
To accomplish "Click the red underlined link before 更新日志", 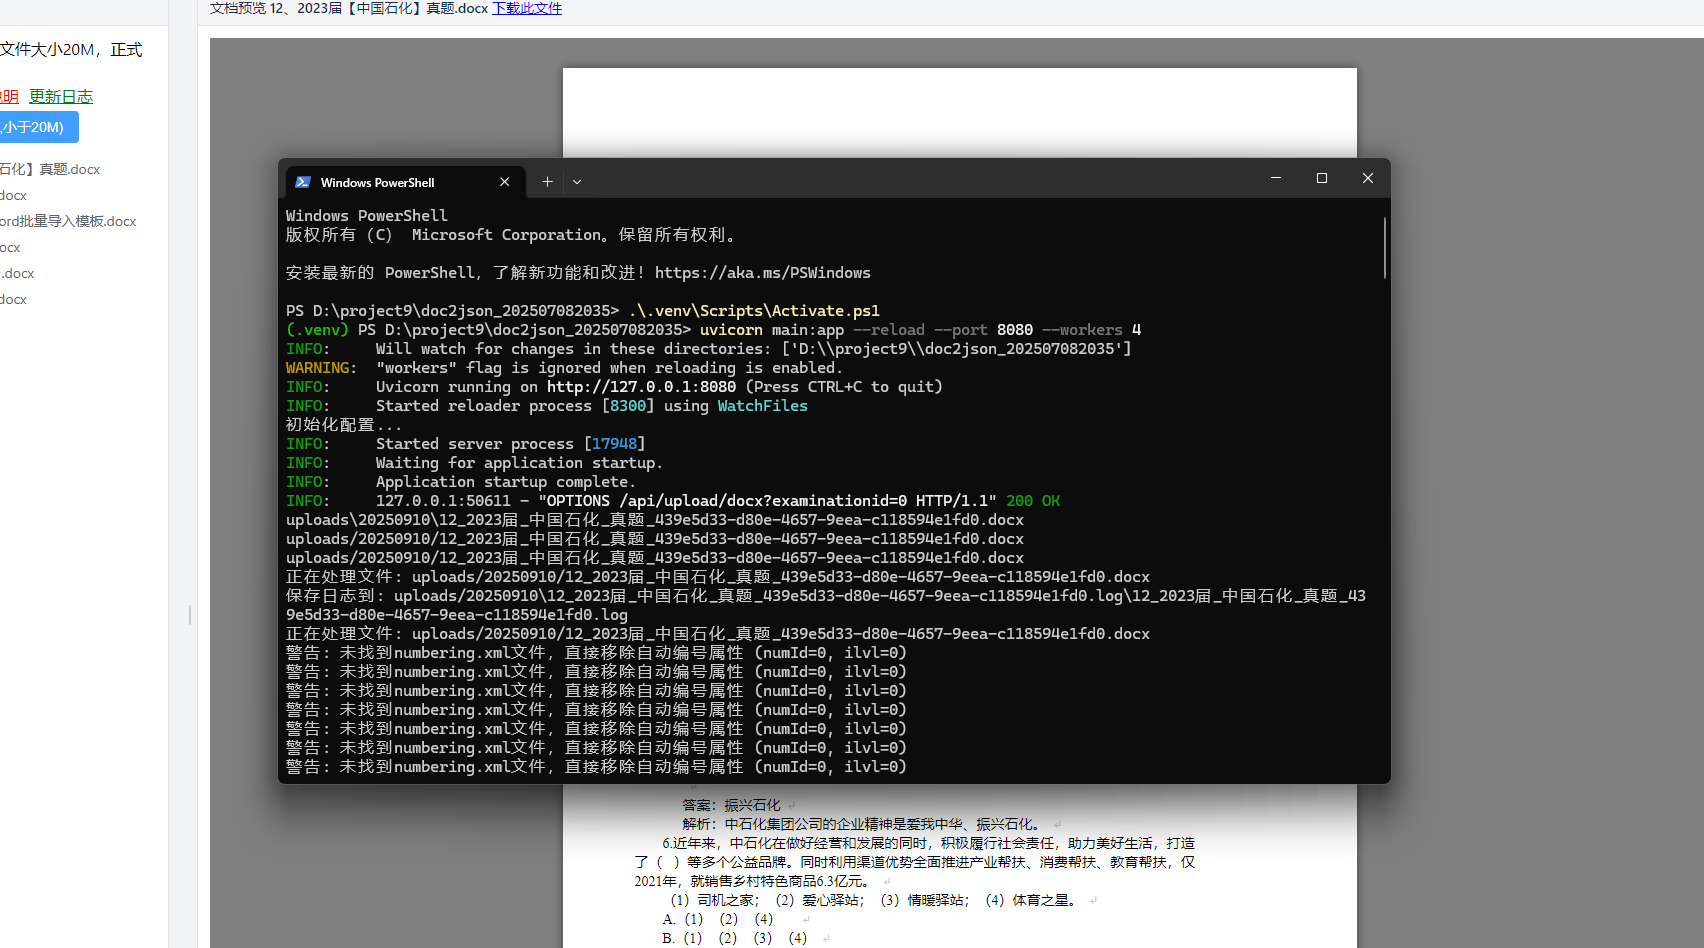I will coord(9,97).
